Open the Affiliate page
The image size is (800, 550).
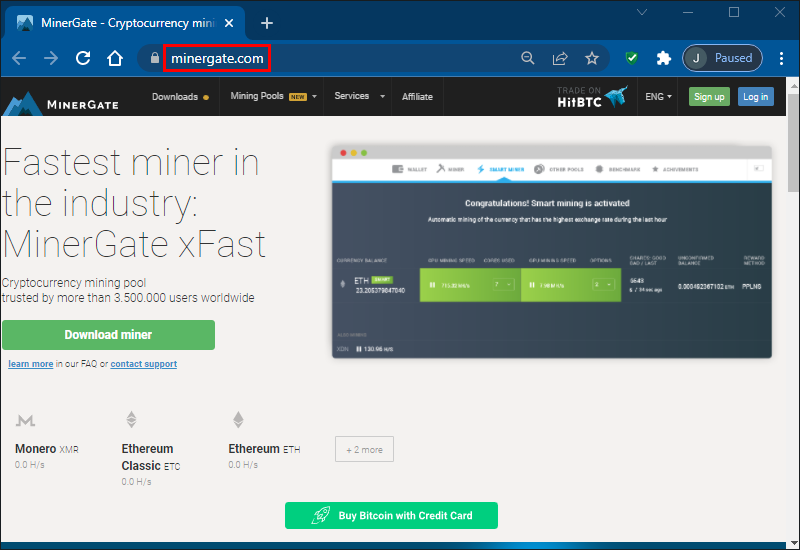click(x=417, y=96)
